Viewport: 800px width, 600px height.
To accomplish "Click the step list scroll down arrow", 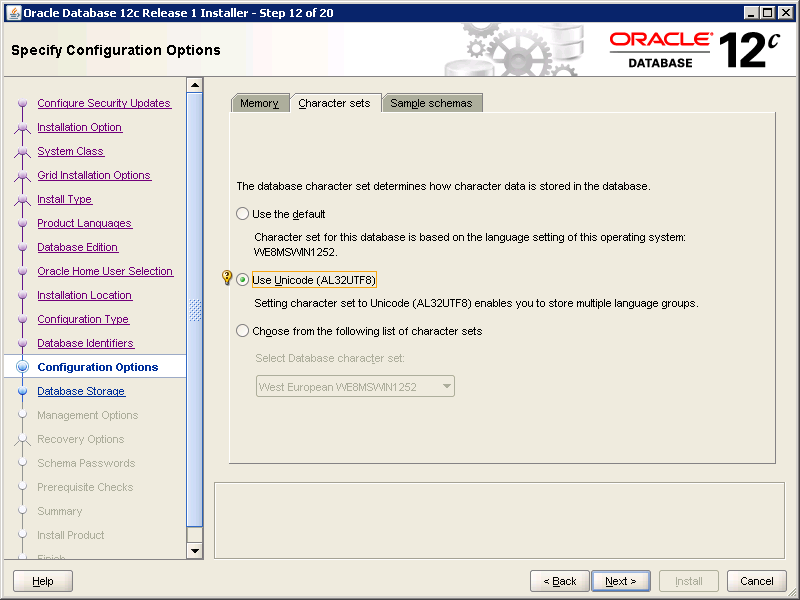I will click(195, 551).
